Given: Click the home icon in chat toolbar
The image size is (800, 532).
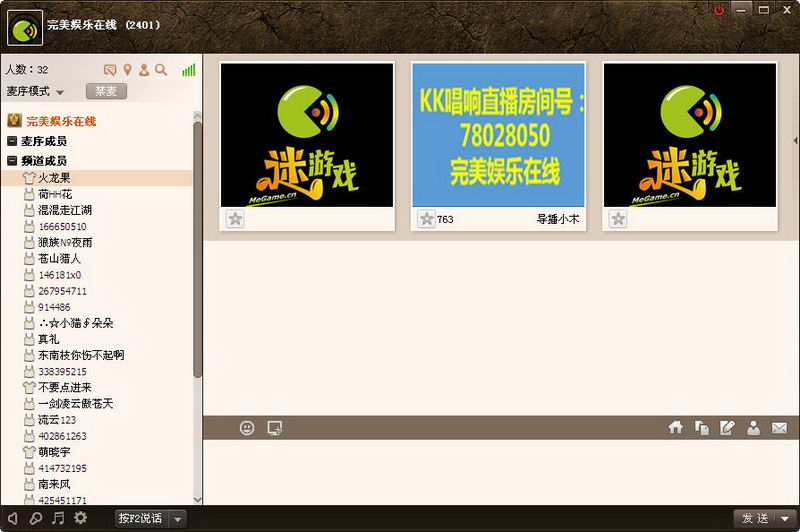Looking at the screenshot, I should [x=676, y=427].
